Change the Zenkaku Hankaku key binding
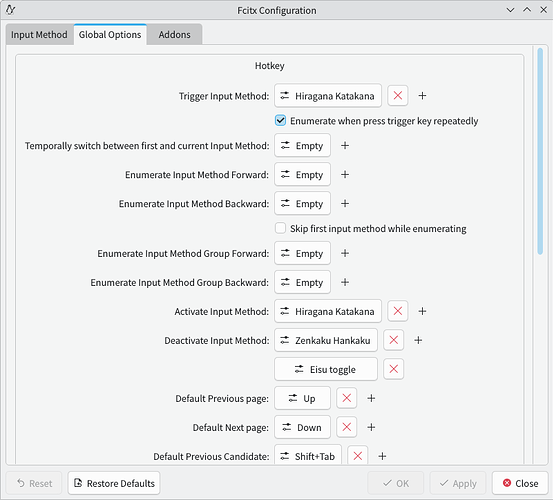 tap(326, 340)
